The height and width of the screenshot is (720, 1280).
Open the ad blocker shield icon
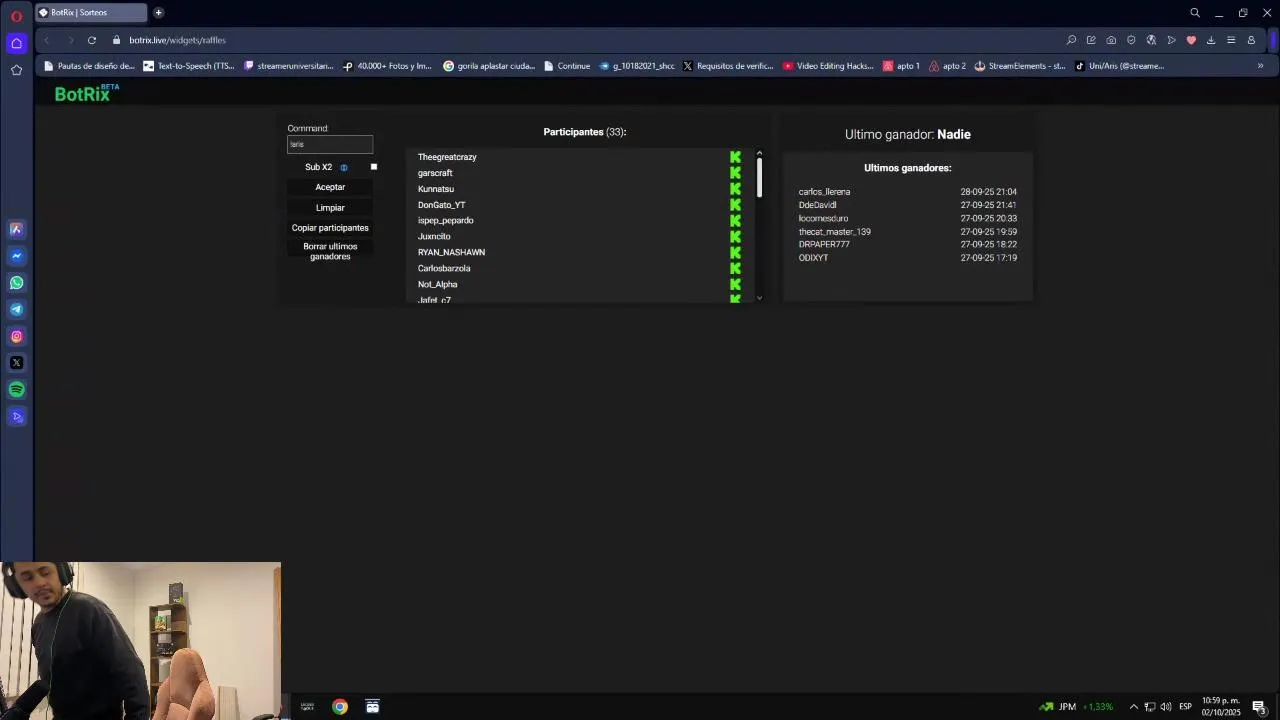[x=1131, y=40]
